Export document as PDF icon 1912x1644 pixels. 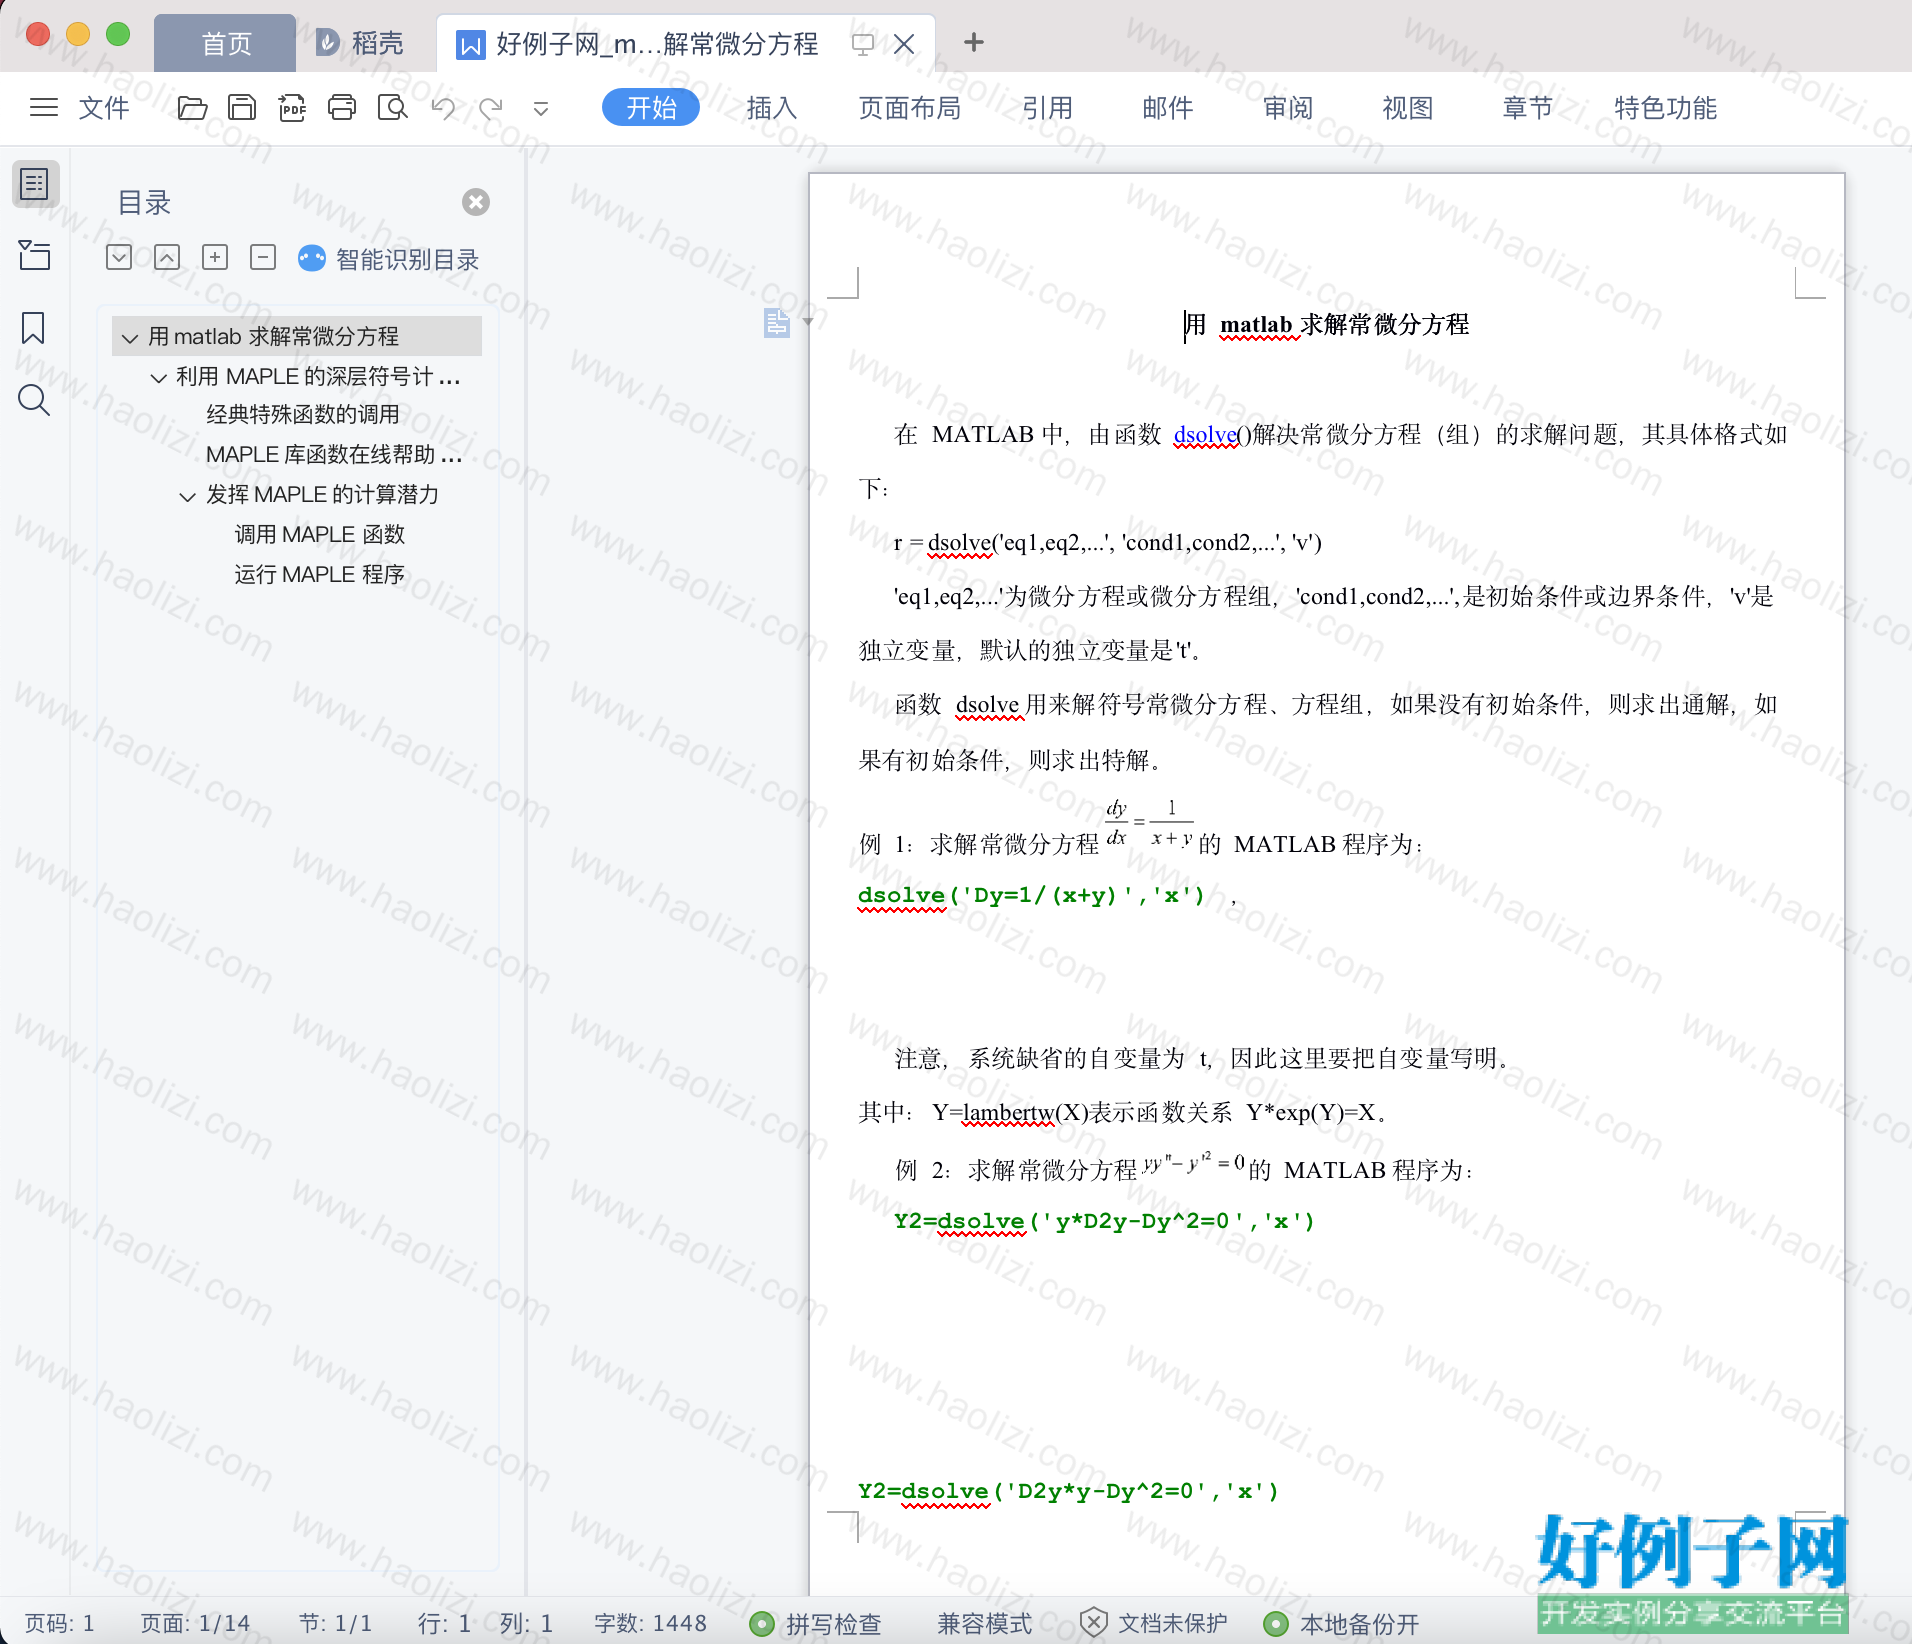pyautogui.click(x=292, y=107)
